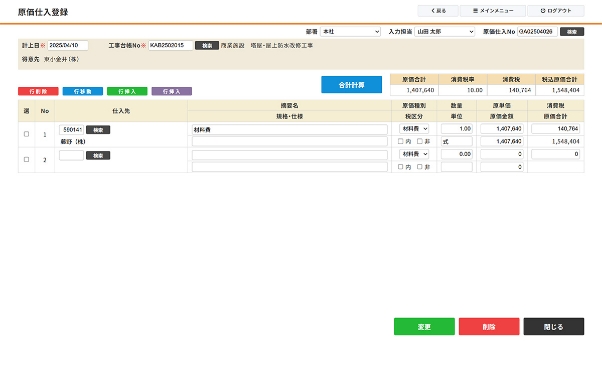Click the black 閉じる close button
Image resolution: width=602 pixels, height=376 pixels.
[x=554, y=326]
